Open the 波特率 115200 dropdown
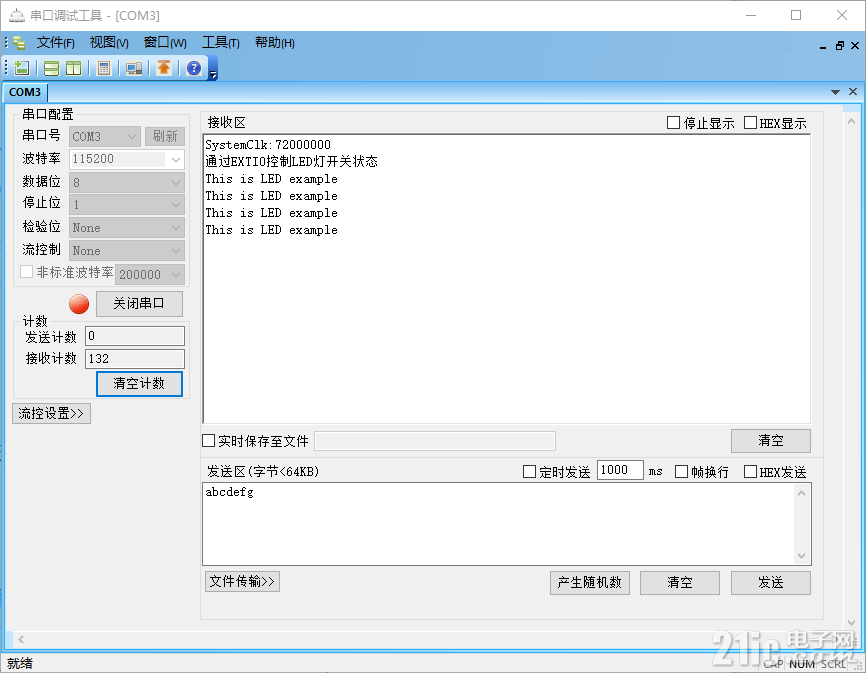The width and height of the screenshot is (866, 673). click(x=126, y=160)
